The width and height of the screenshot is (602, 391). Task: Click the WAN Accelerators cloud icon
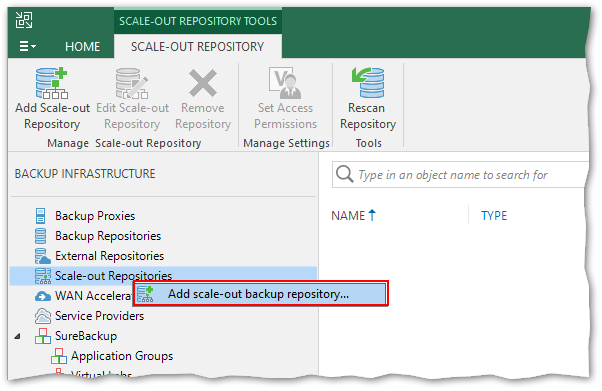click(42, 296)
